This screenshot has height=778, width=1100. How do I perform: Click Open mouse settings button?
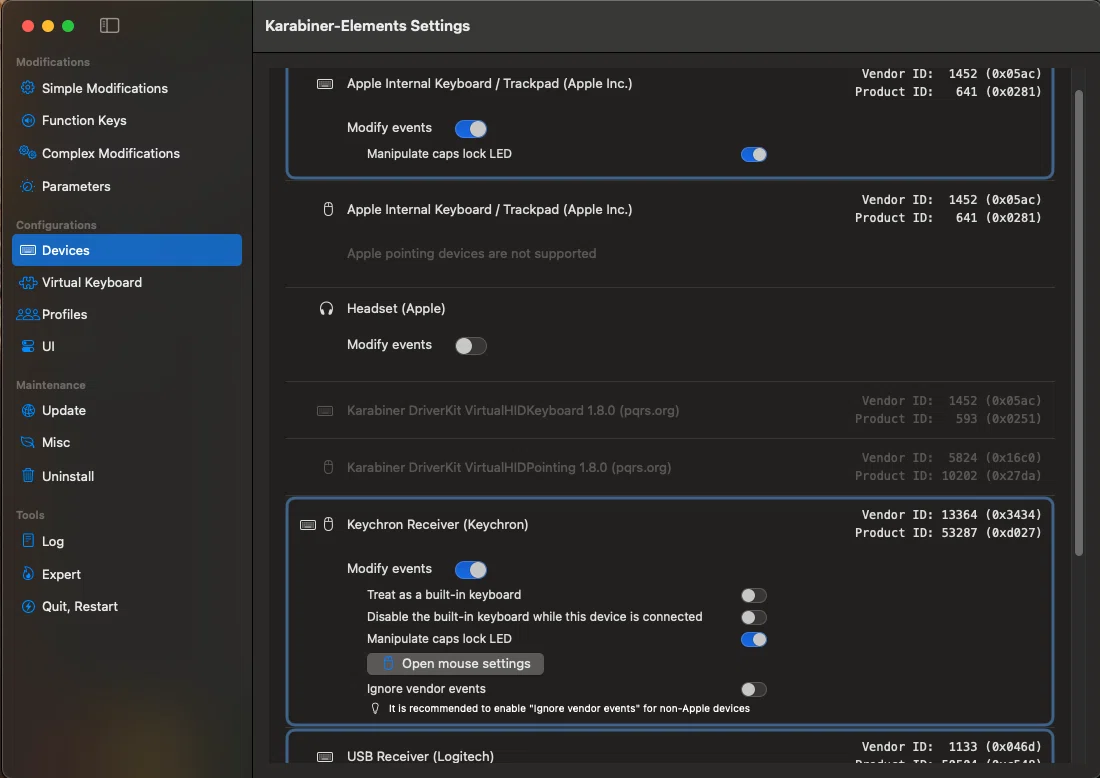tap(455, 664)
